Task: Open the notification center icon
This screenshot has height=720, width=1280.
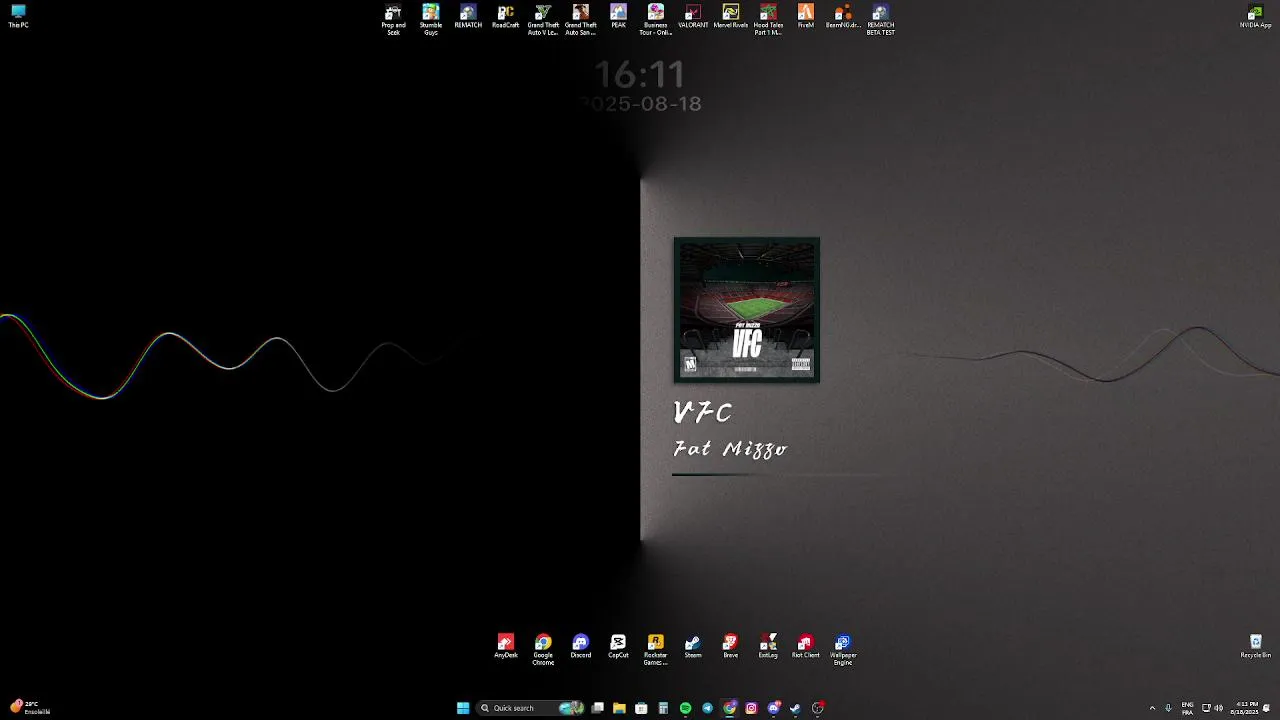Action: (1267, 708)
